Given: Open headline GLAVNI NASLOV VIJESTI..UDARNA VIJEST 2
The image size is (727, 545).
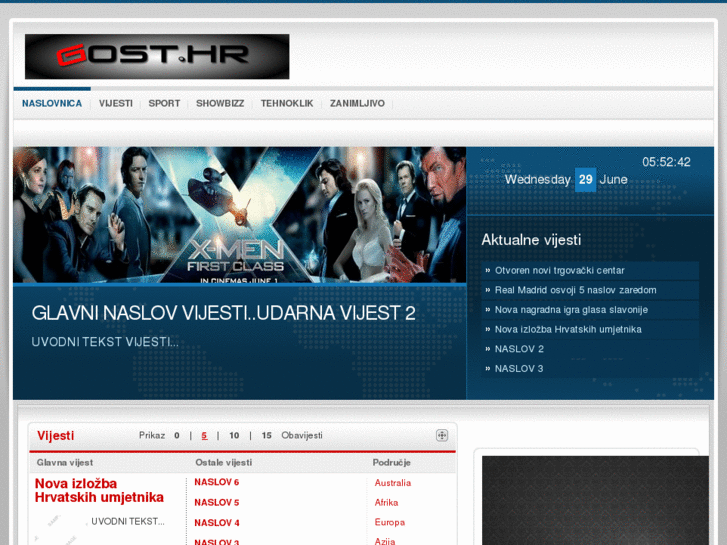Looking at the screenshot, I should tap(223, 313).
